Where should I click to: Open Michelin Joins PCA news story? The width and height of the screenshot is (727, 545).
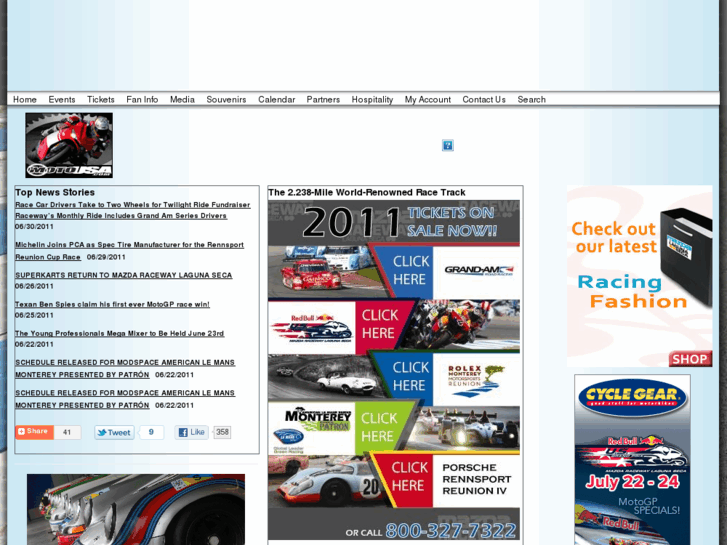point(129,250)
